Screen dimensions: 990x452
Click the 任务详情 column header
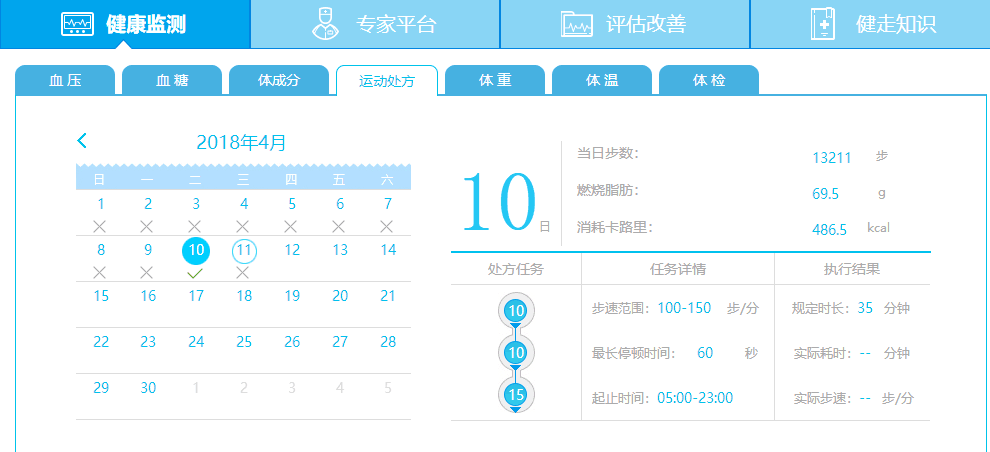[677, 269]
